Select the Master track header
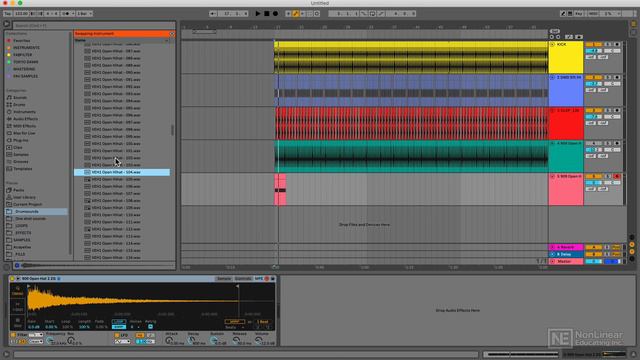 tap(566, 261)
